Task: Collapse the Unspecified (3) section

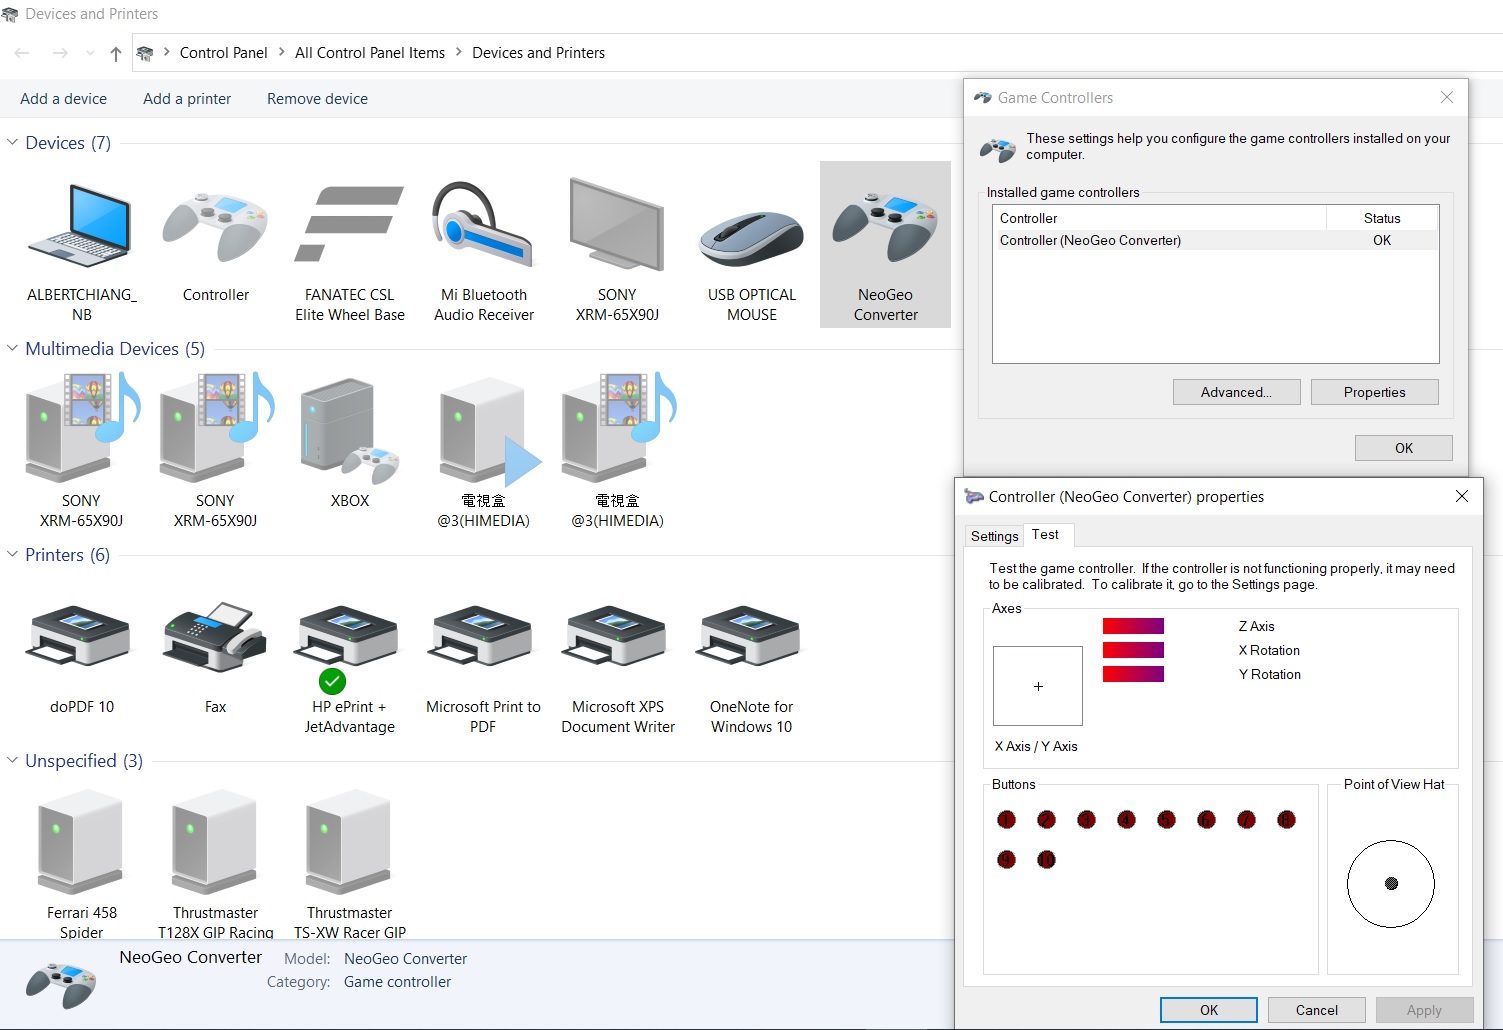Action: click(x=13, y=761)
